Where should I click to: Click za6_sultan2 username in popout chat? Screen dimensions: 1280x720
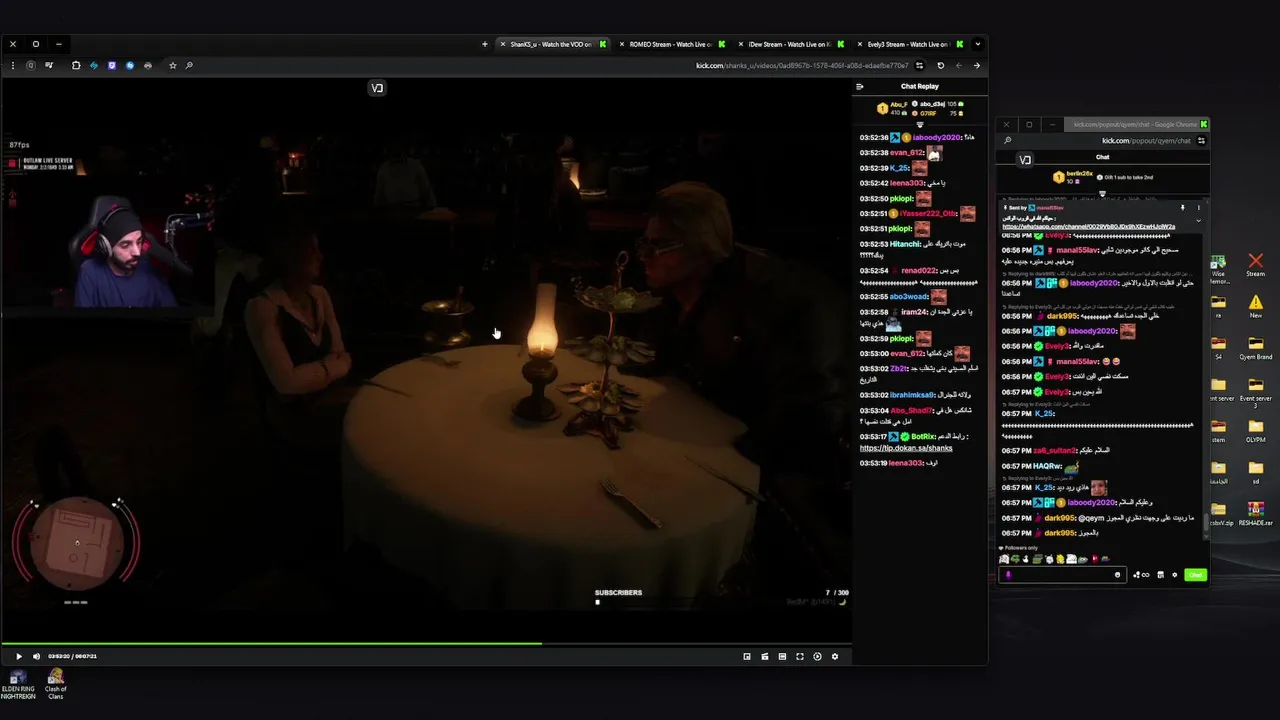(1056, 450)
